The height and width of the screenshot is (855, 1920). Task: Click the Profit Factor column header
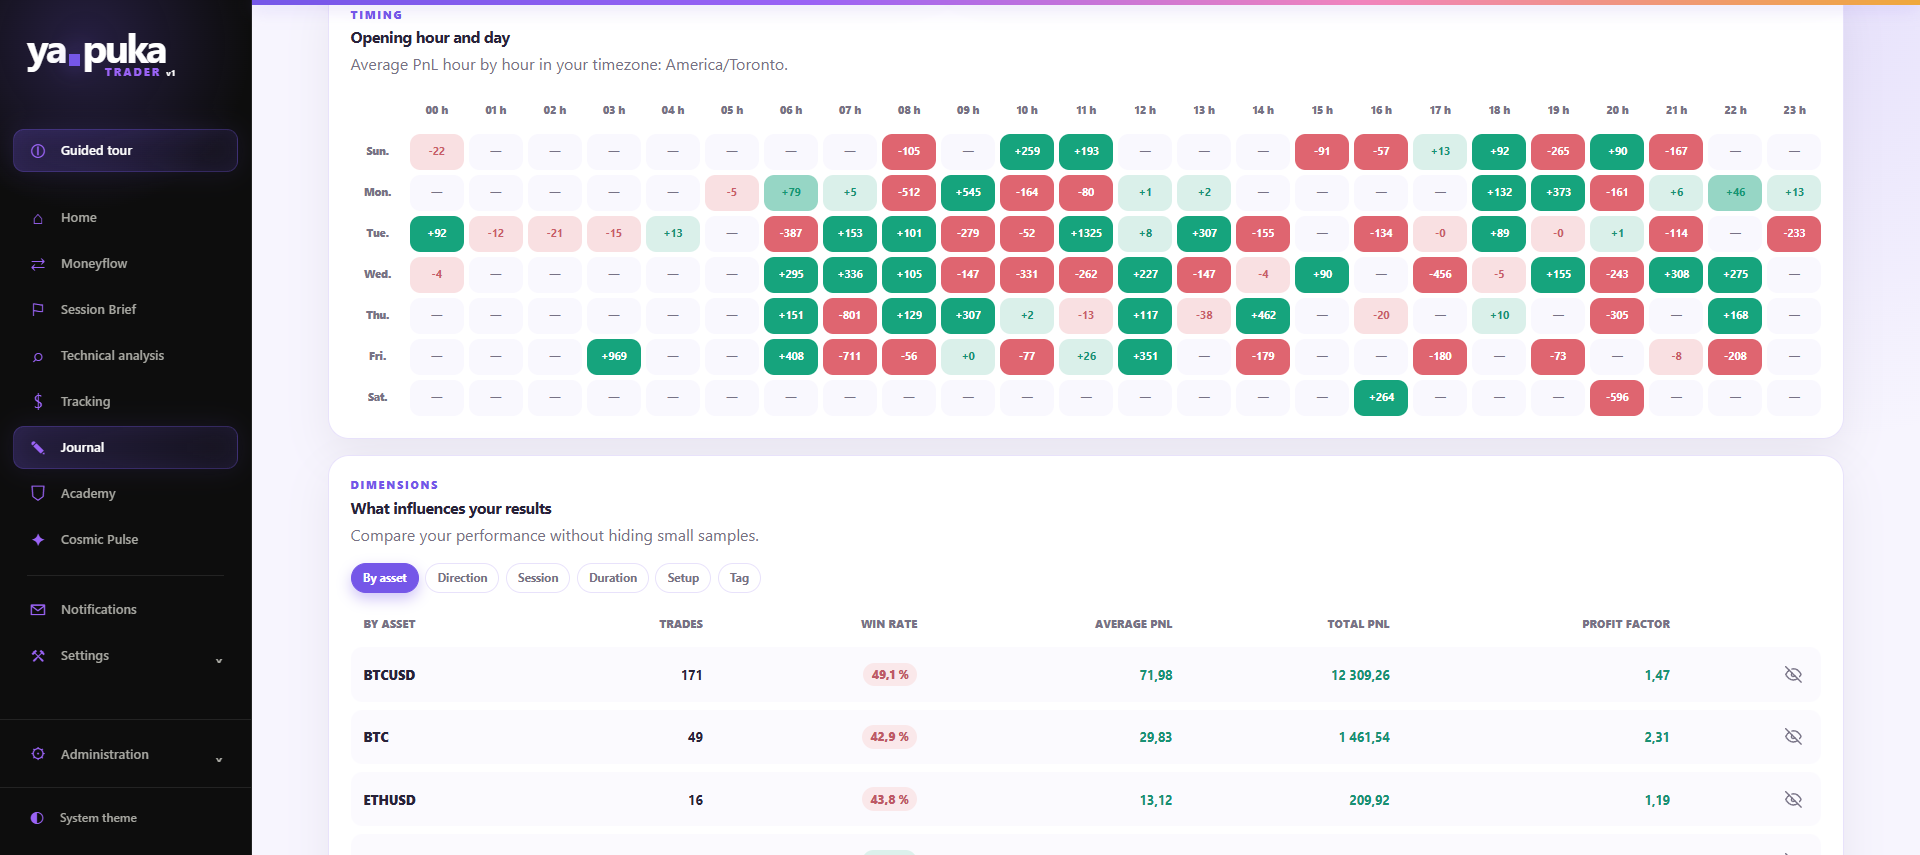[1626, 624]
